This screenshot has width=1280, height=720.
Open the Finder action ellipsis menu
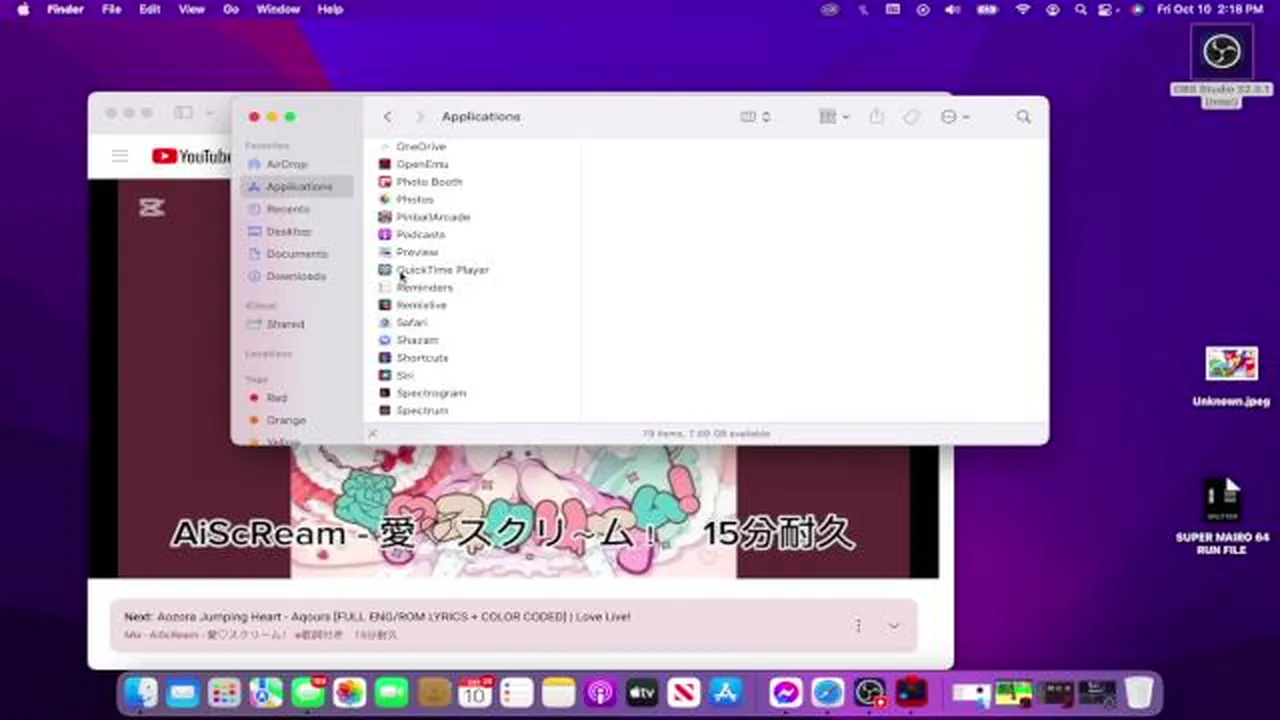click(955, 117)
